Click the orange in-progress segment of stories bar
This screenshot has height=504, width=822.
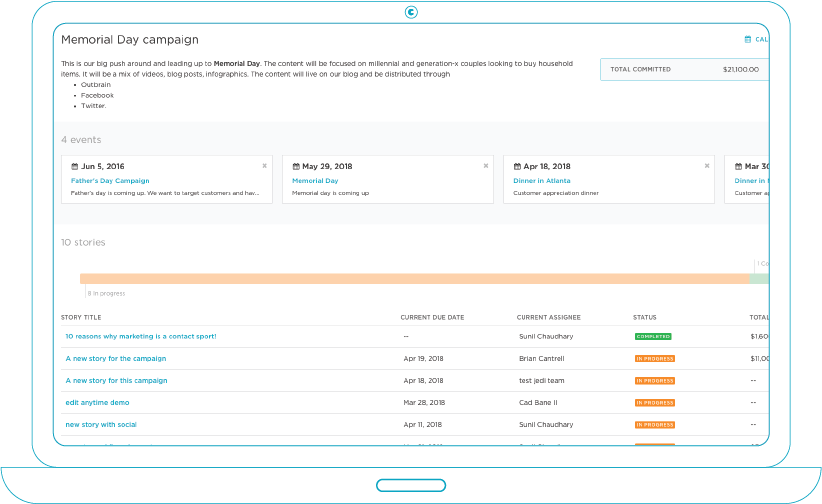pyautogui.click(x=413, y=279)
